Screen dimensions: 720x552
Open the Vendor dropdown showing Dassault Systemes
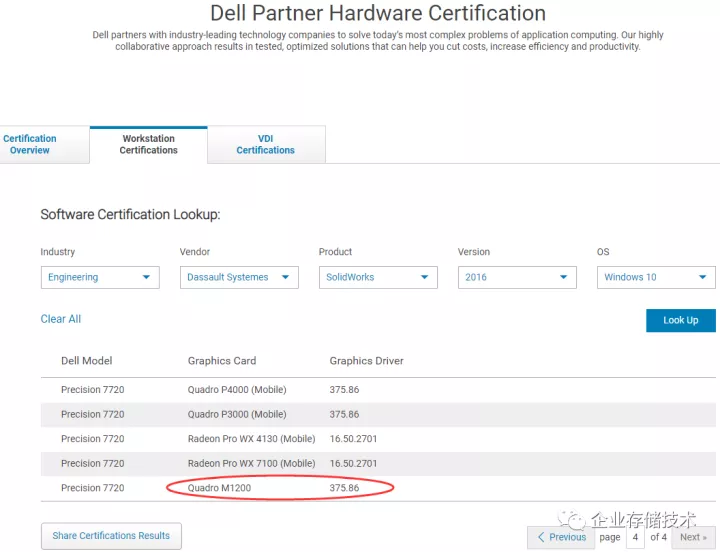coord(239,277)
